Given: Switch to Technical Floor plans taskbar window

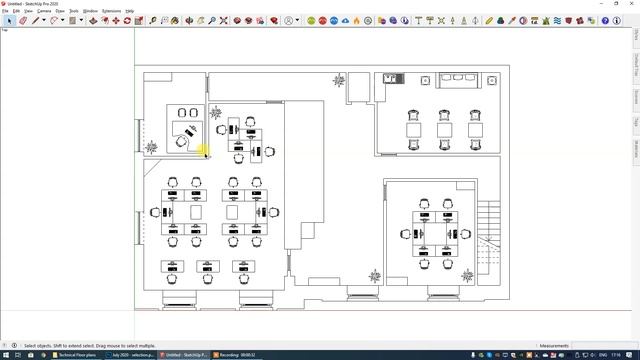Looking at the screenshot, I should point(75,355).
